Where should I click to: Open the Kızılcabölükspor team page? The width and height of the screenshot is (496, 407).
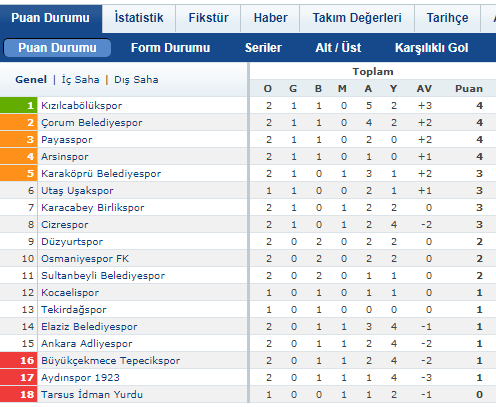point(82,106)
